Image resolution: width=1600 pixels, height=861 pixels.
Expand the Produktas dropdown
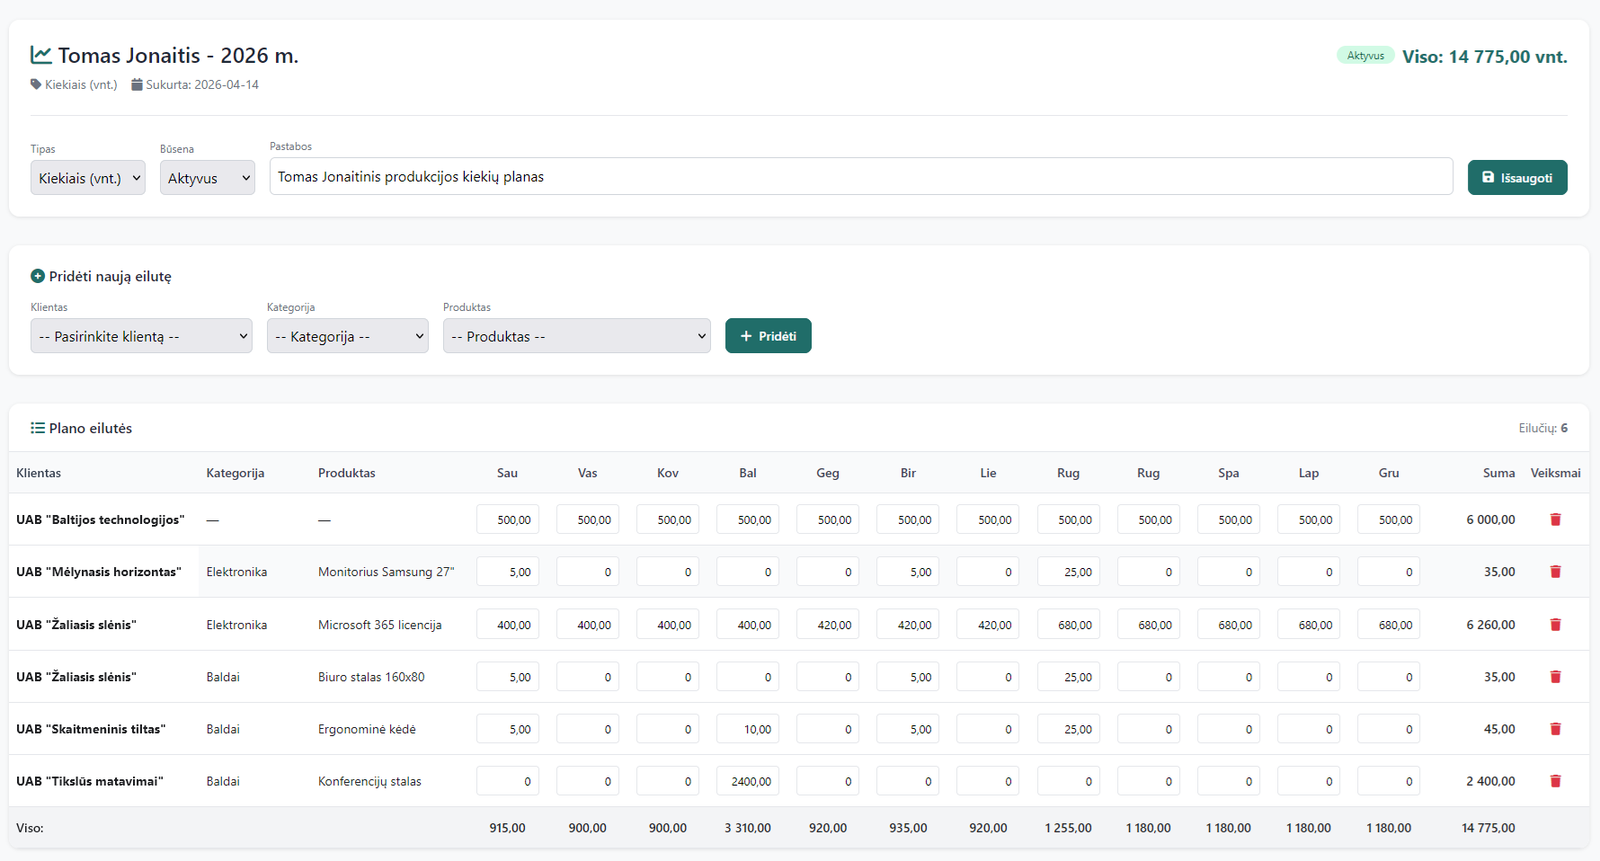[576, 336]
